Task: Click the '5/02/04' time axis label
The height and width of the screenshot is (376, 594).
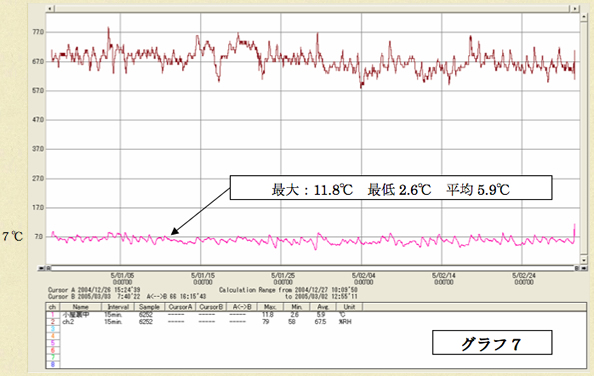Action: 363,276
